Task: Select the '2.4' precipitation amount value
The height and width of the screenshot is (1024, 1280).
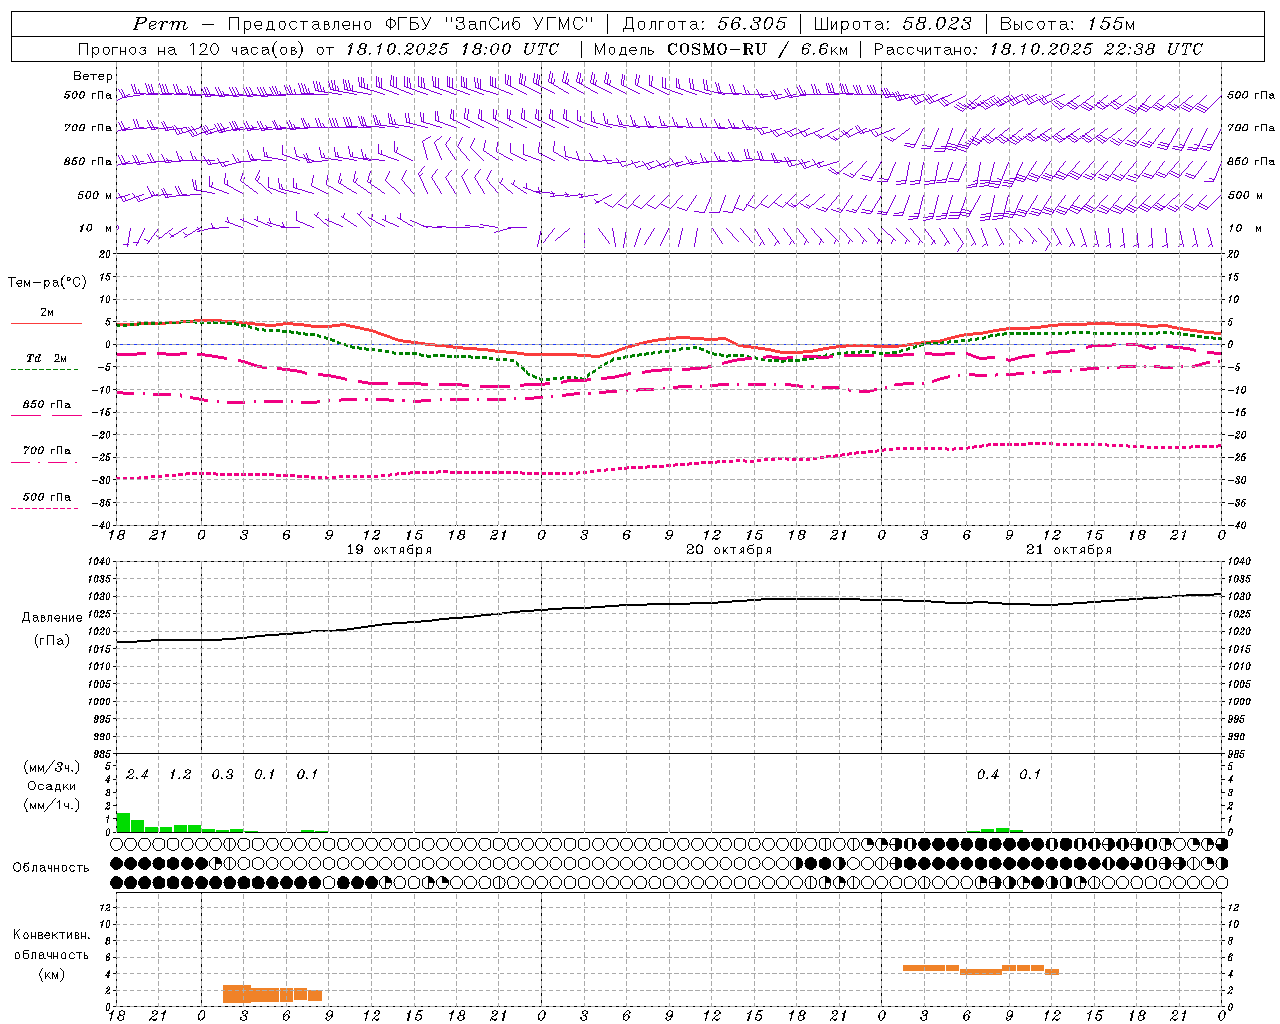Action: click(137, 775)
